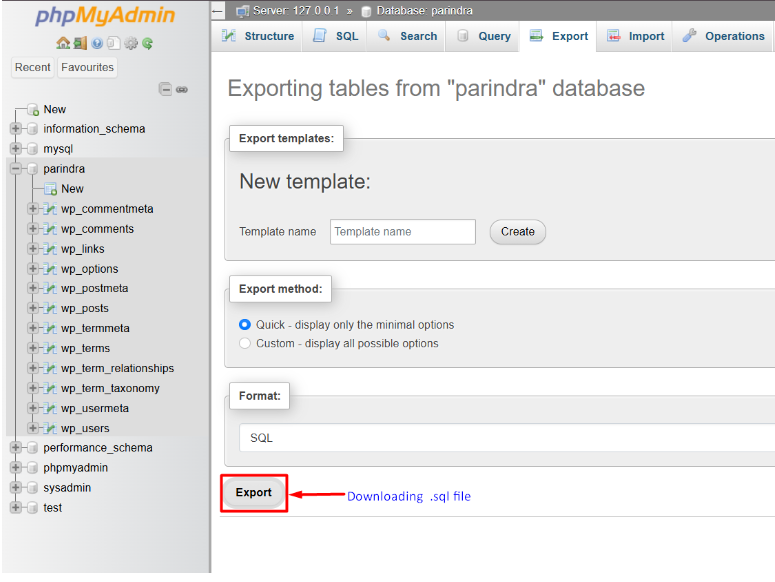The width and height of the screenshot is (775, 582).
Task: Open the wp_options table link
Action: pos(89,269)
